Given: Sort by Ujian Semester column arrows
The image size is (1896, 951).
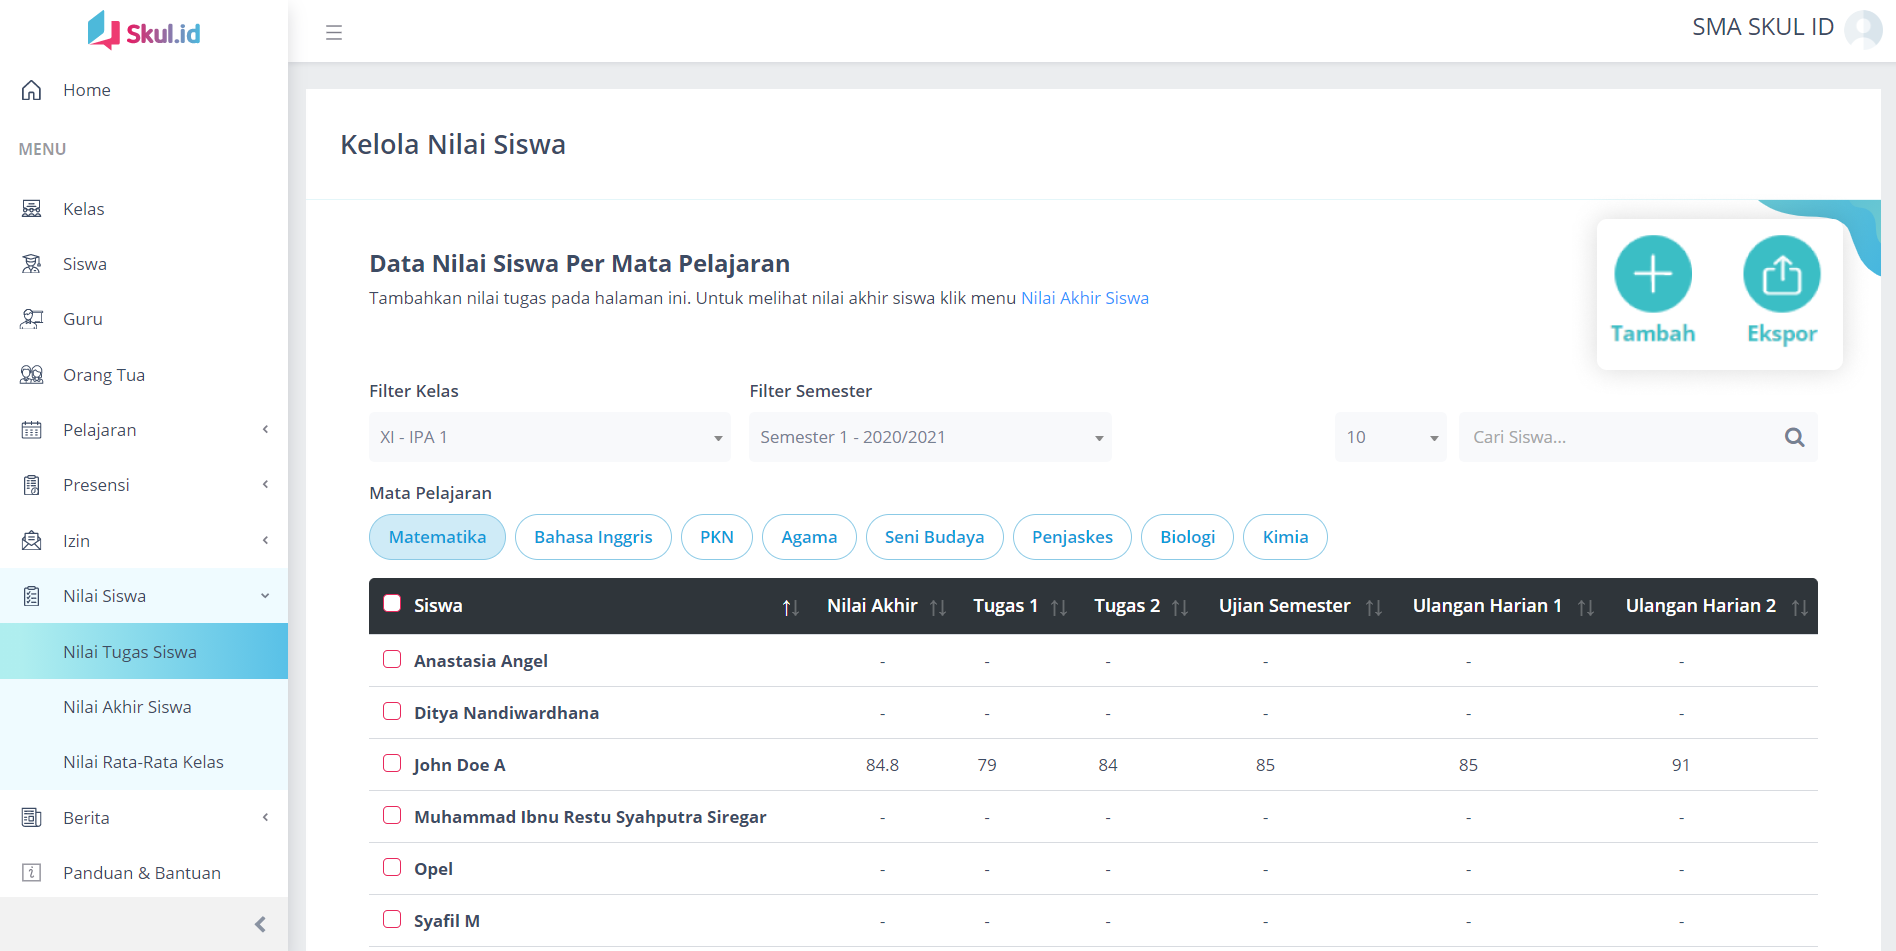Looking at the screenshot, I should (x=1373, y=607).
